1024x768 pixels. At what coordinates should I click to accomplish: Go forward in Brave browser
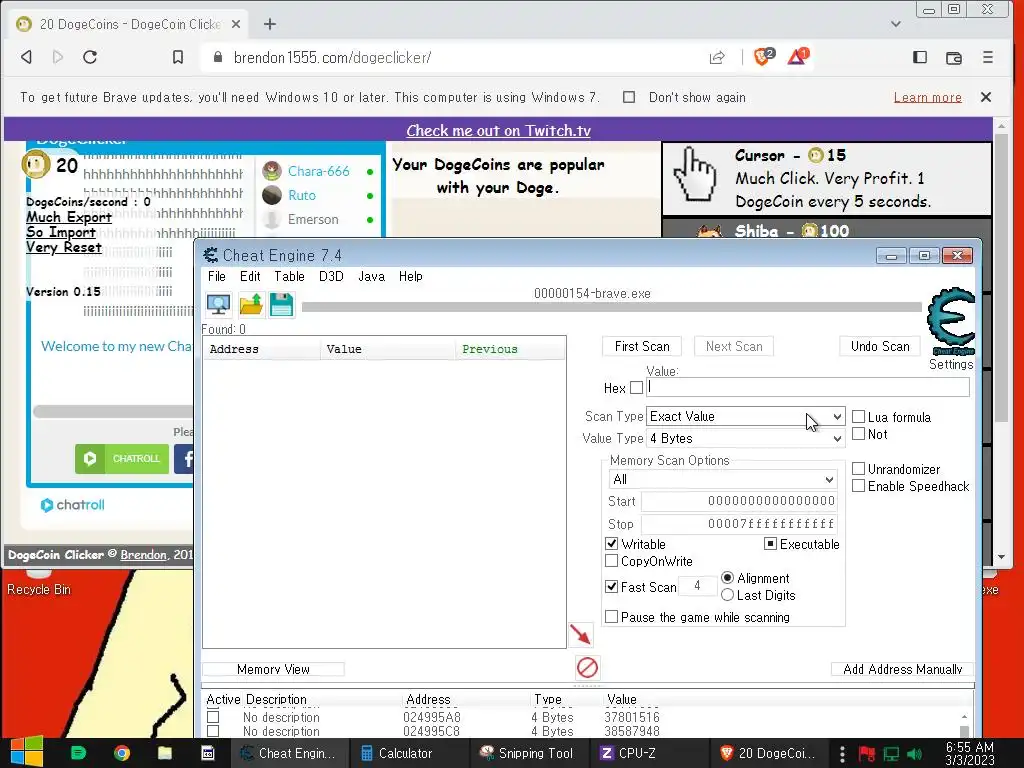coord(57,57)
